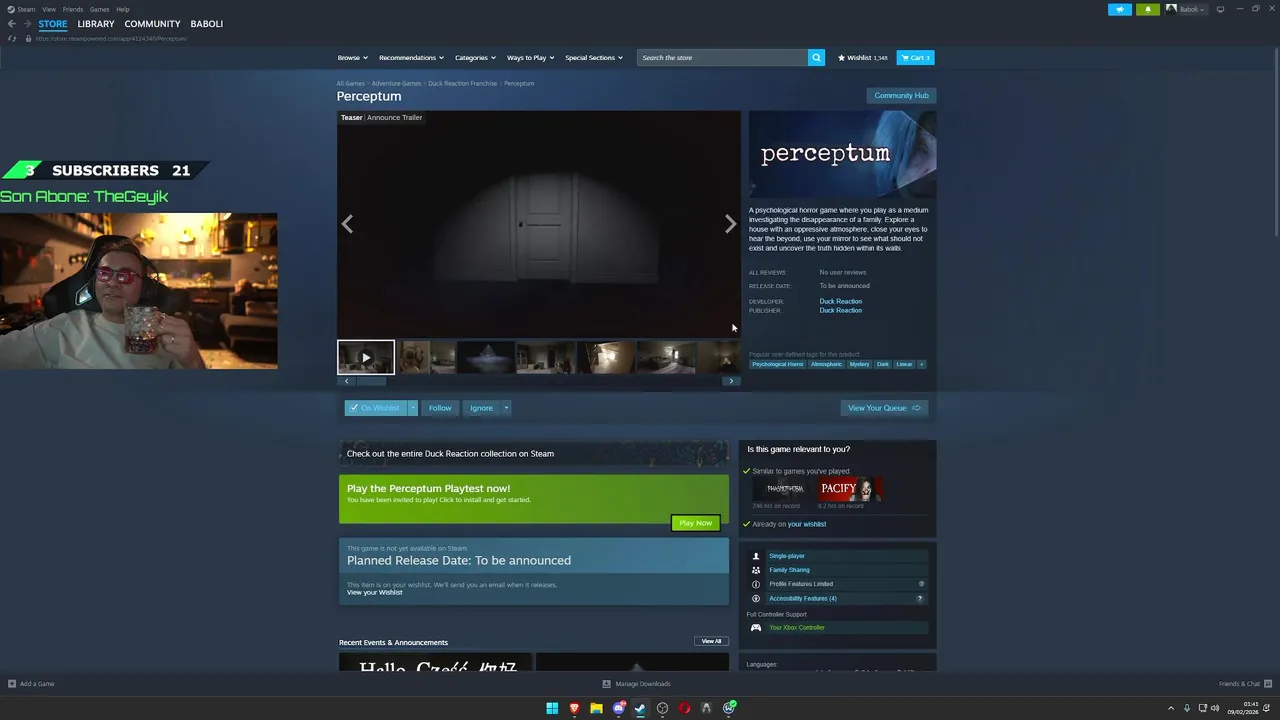Click View Your Queue button
1280x720 pixels.
pyautogui.click(x=884, y=408)
